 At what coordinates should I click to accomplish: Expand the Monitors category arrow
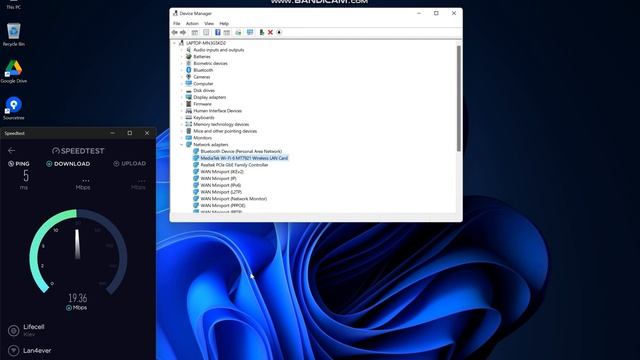pyautogui.click(x=182, y=138)
